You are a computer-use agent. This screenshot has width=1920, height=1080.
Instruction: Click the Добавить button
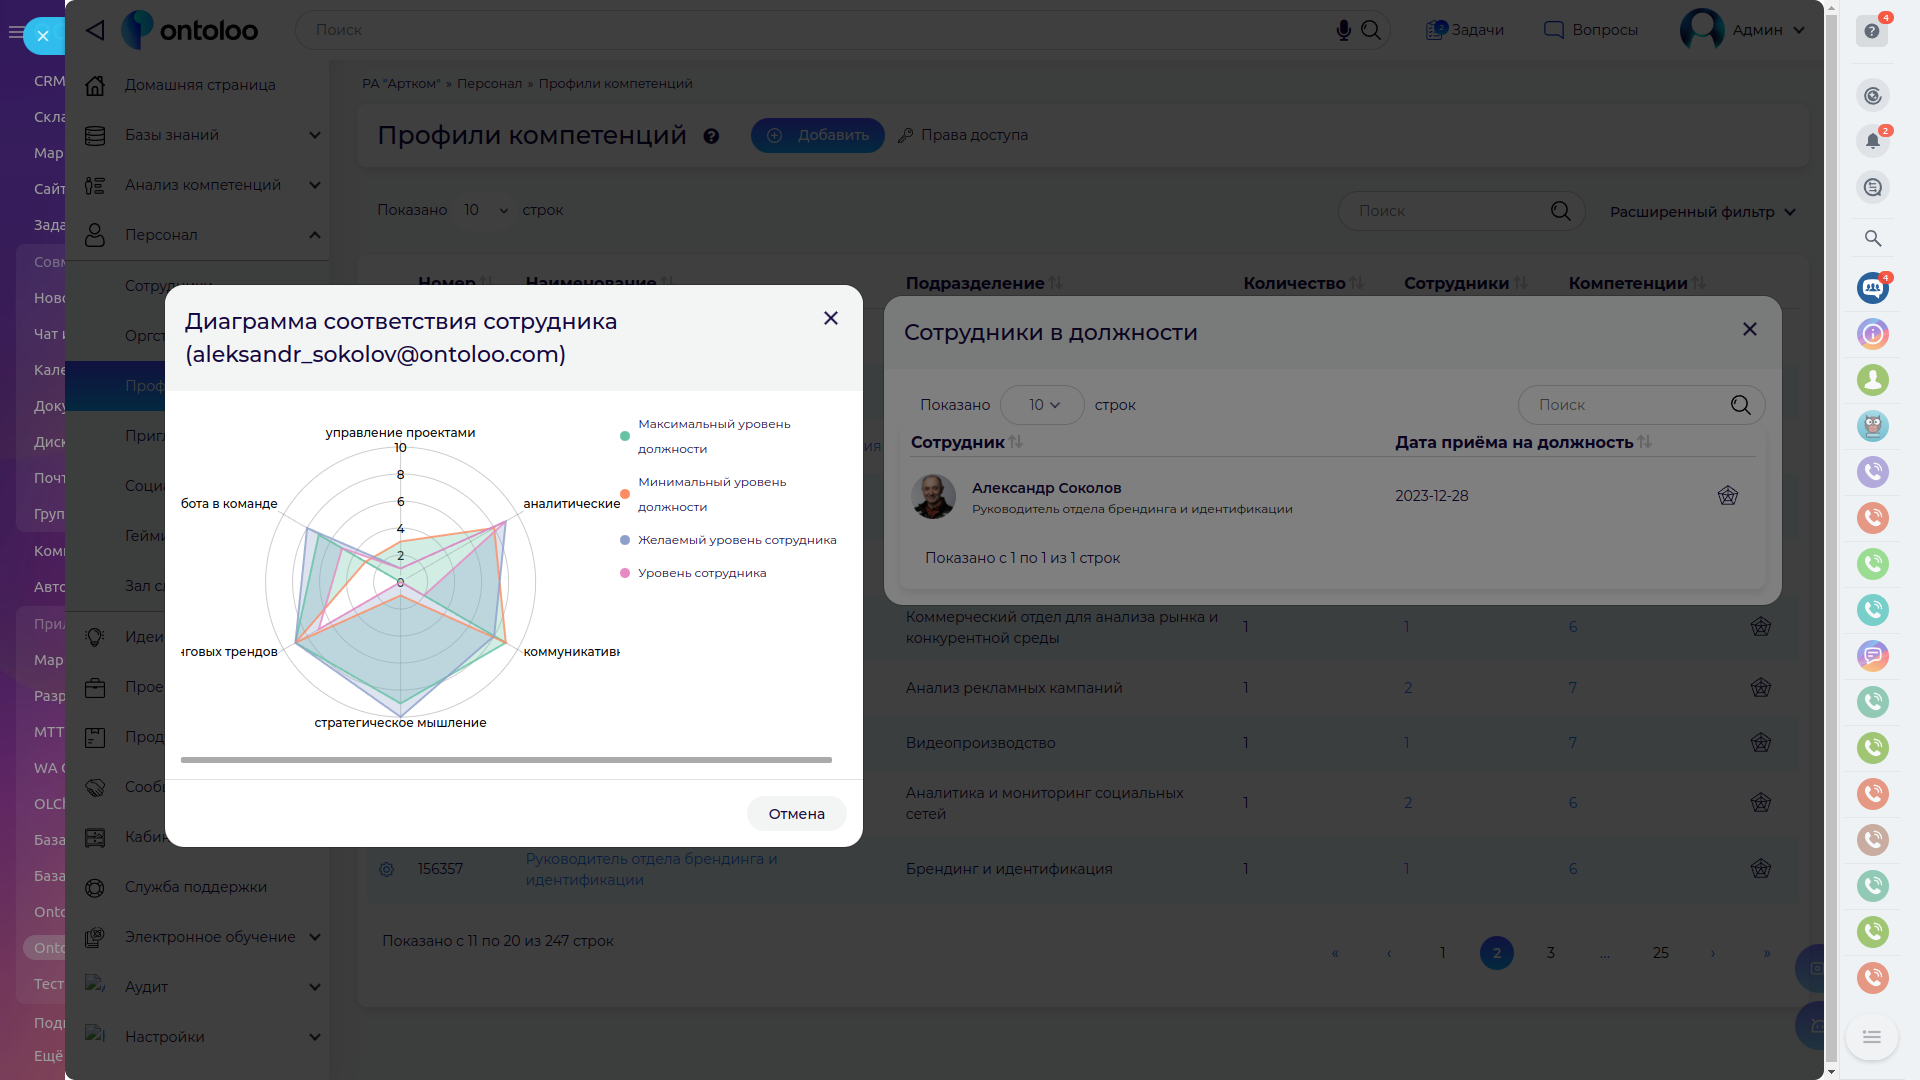click(817, 135)
